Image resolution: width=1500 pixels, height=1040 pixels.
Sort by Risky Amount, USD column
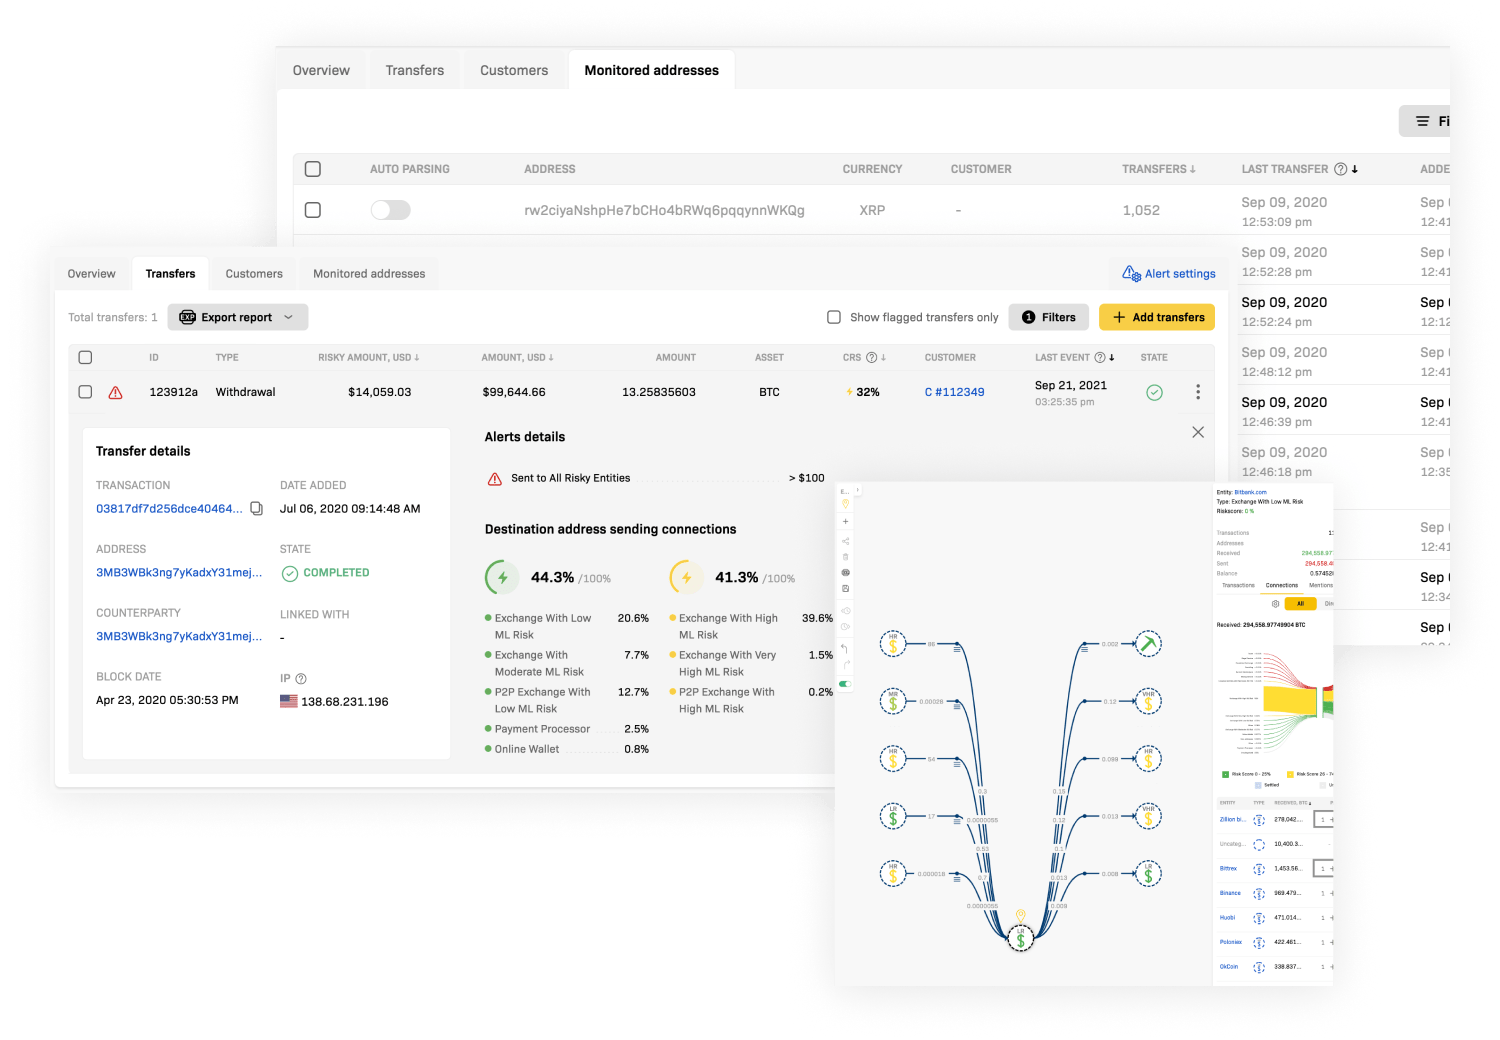click(x=368, y=357)
